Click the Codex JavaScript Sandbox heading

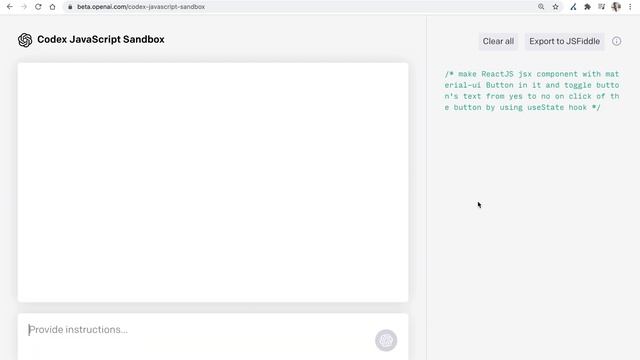(101, 40)
